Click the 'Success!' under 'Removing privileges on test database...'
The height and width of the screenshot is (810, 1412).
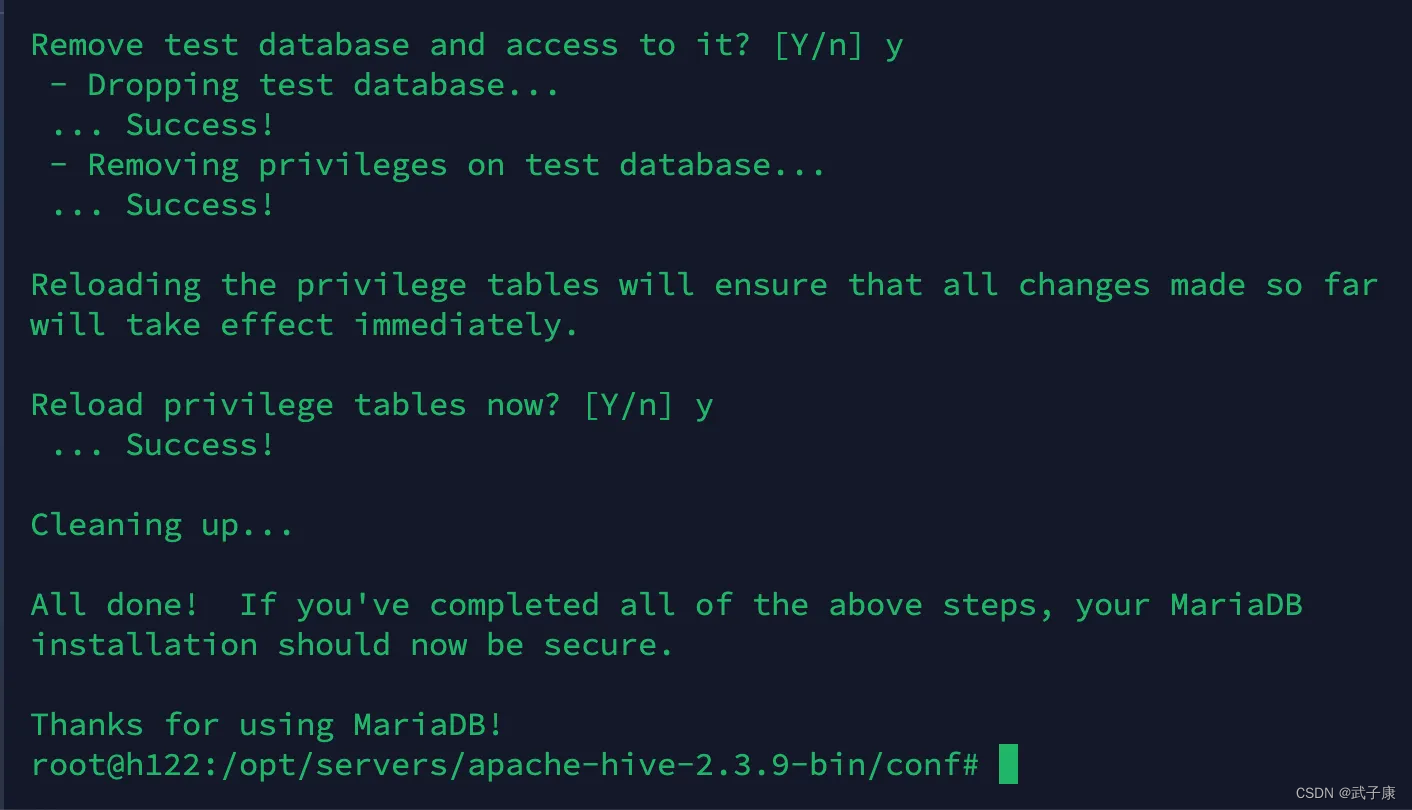tap(200, 205)
